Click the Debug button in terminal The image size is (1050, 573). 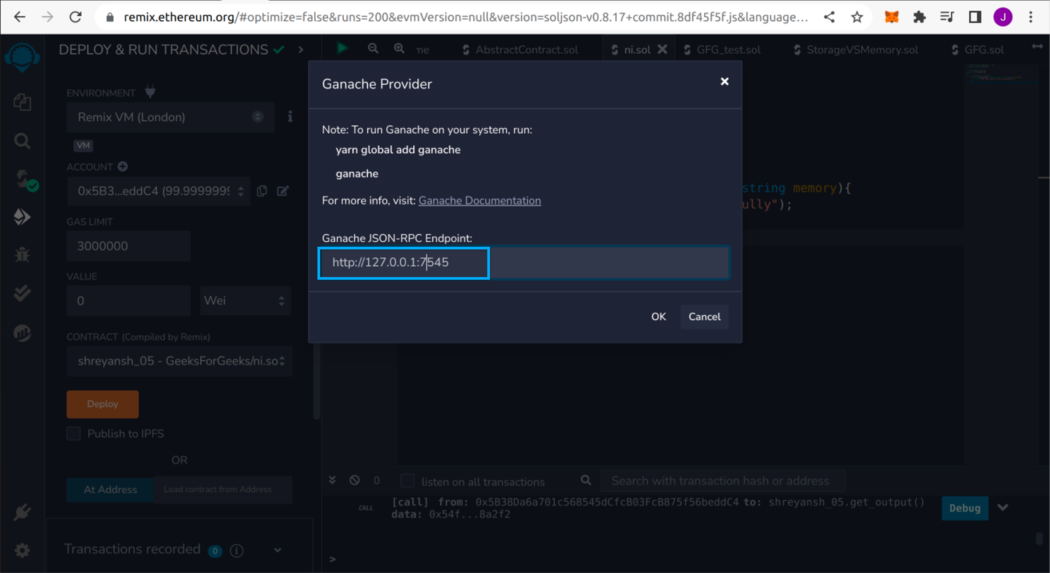pyautogui.click(x=964, y=508)
